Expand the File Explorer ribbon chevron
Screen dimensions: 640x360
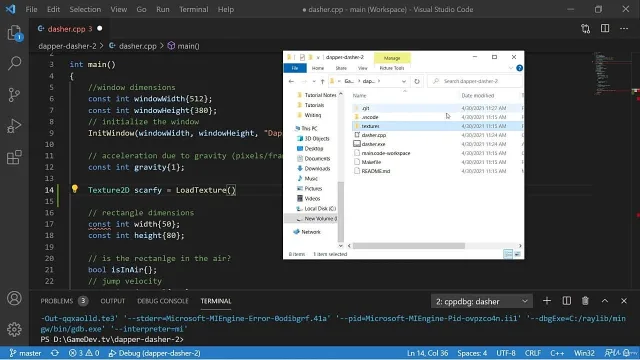511,68
